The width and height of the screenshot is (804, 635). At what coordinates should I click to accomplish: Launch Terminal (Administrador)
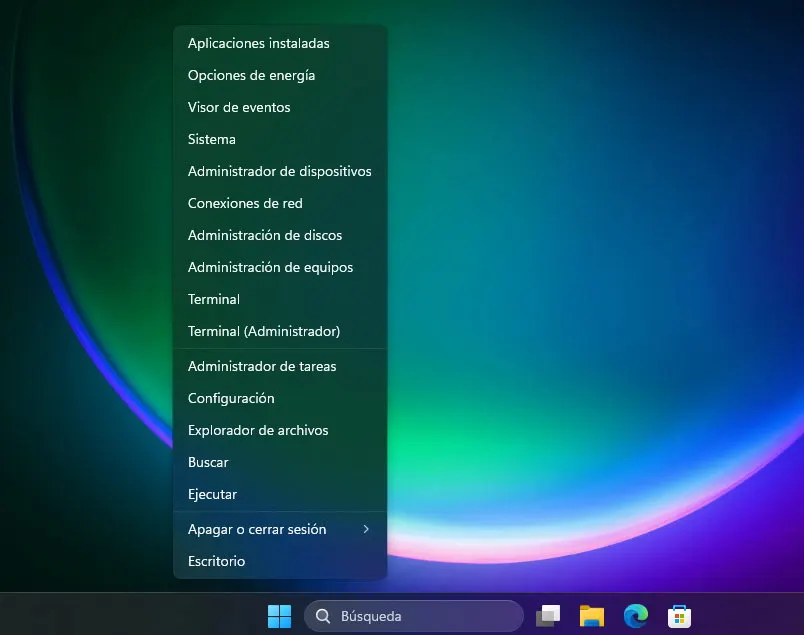pyautogui.click(x=280, y=331)
